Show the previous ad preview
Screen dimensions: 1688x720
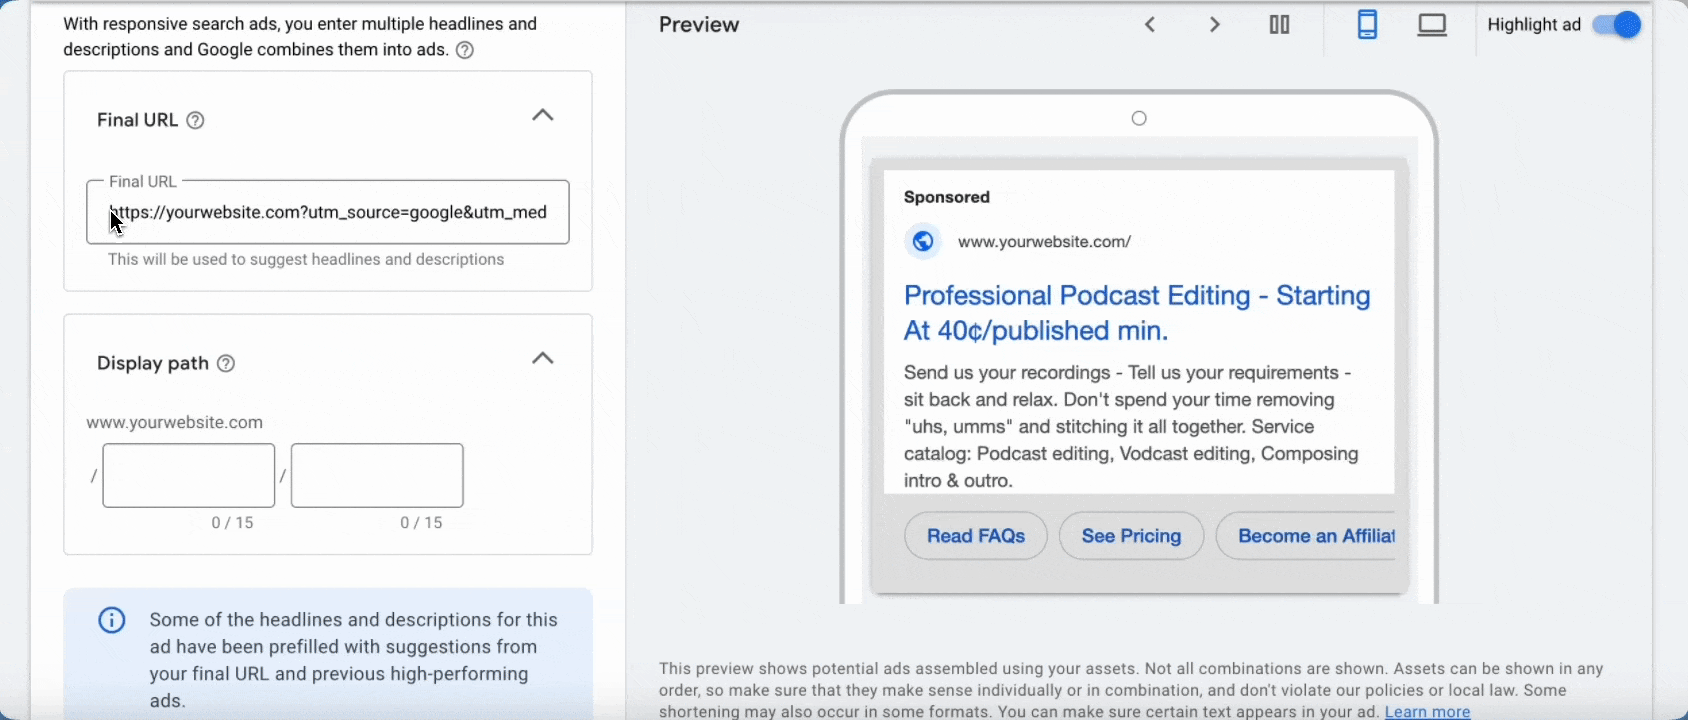1150,25
